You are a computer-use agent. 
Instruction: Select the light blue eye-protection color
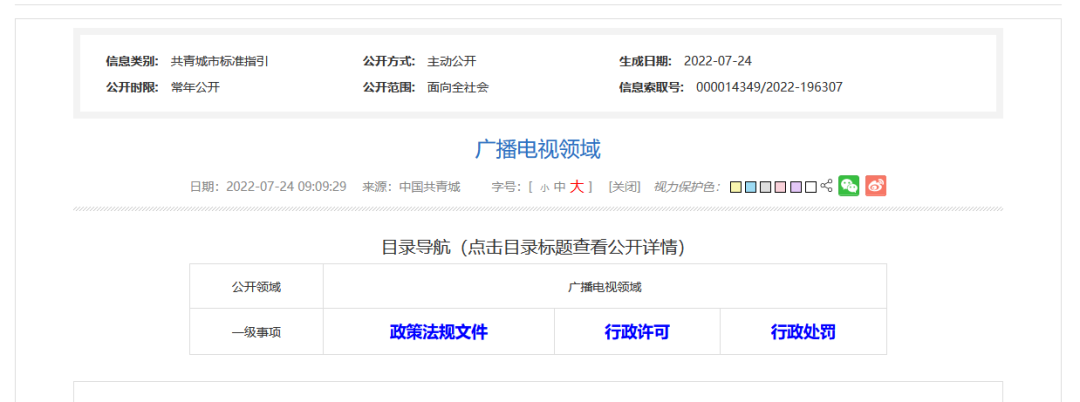click(x=751, y=187)
